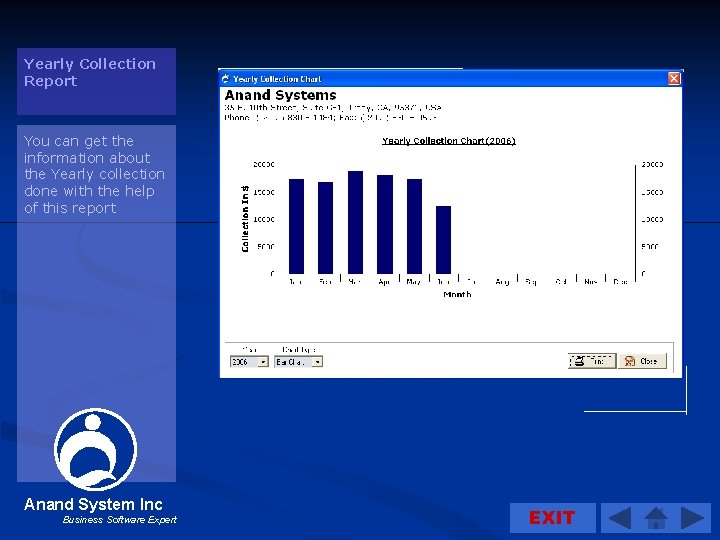This screenshot has width=720, height=540.
Task: Click the March bar in chart
Action: click(x=355, y=222)
